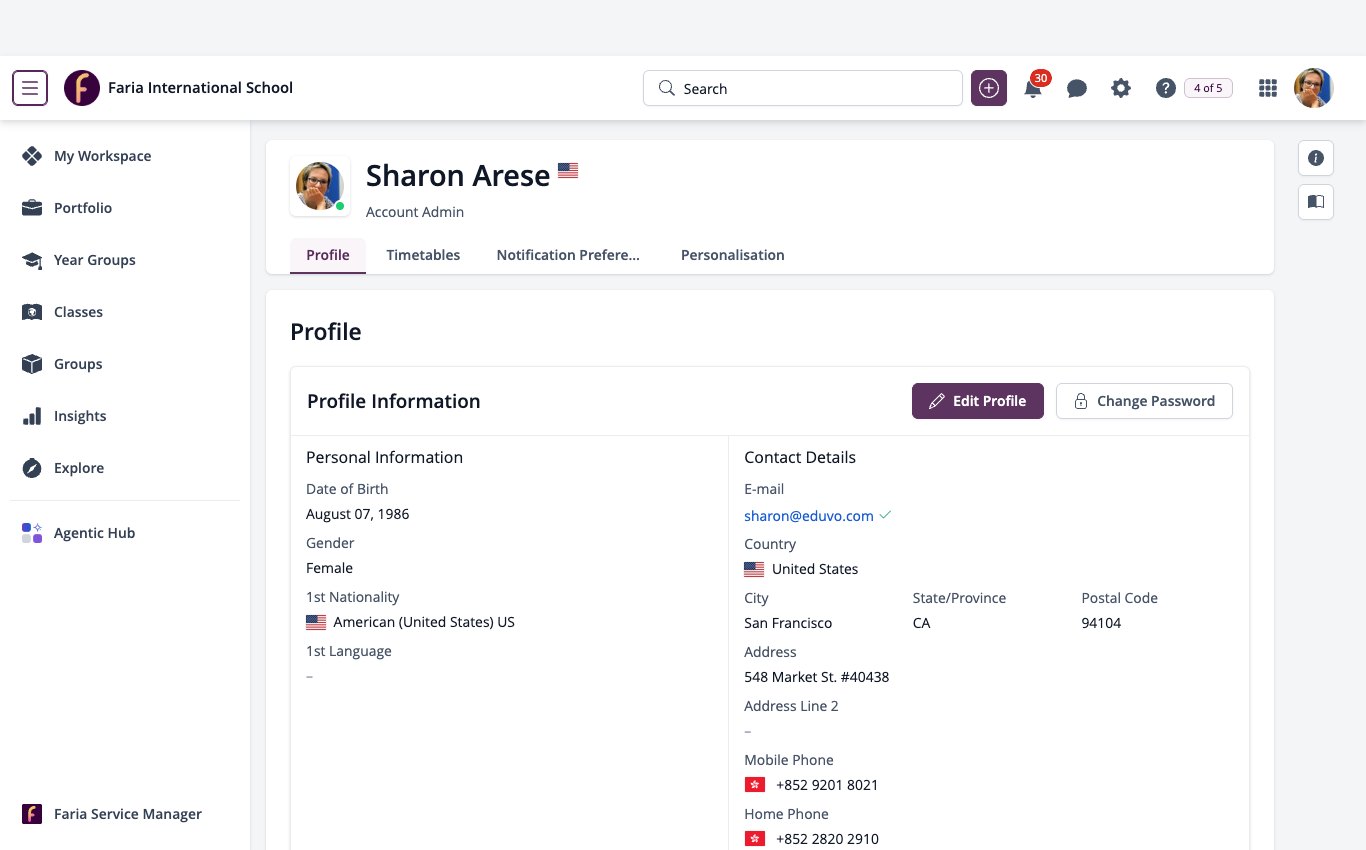The width and height of the screenshot is (1366, 850).
Task: Click the '+852 9201 8021' mobile number
Action: [x=827, y=785]
